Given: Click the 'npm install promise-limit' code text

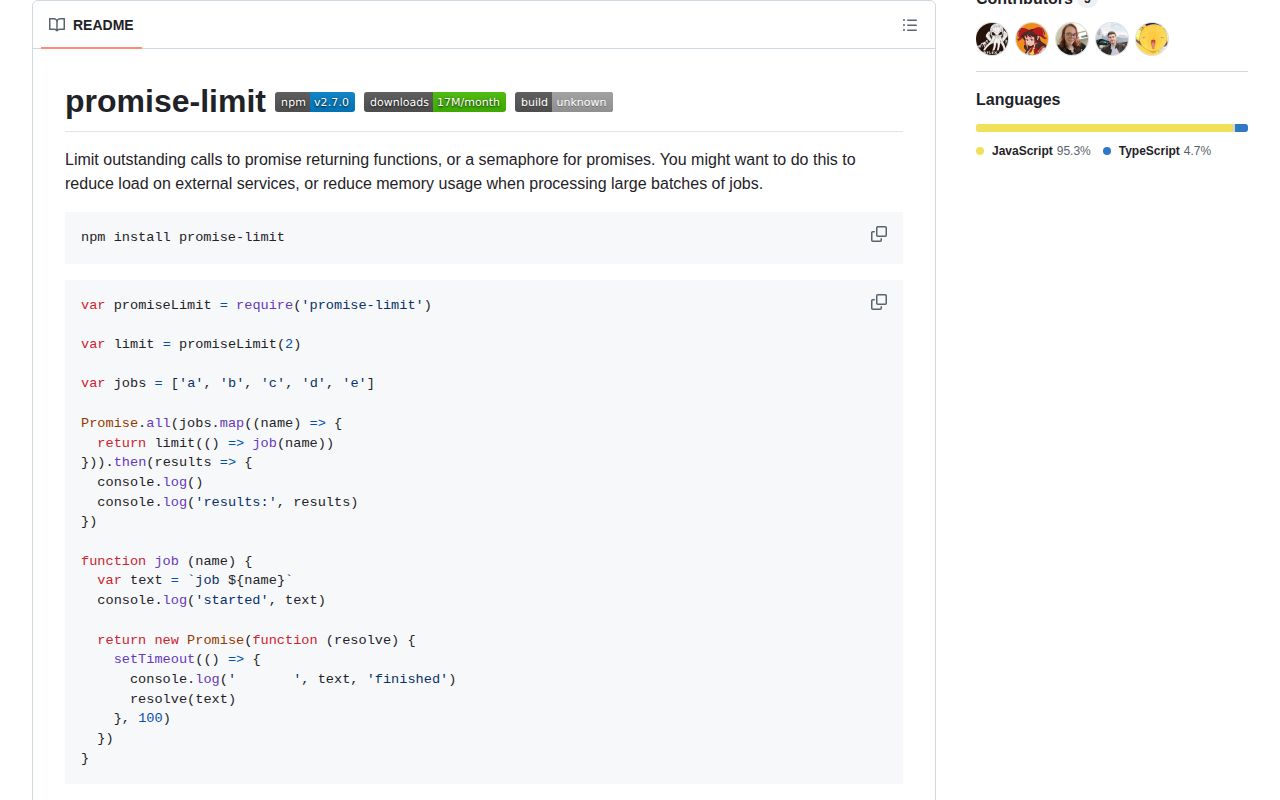Looking at the screenshot, I should [183, 237].
